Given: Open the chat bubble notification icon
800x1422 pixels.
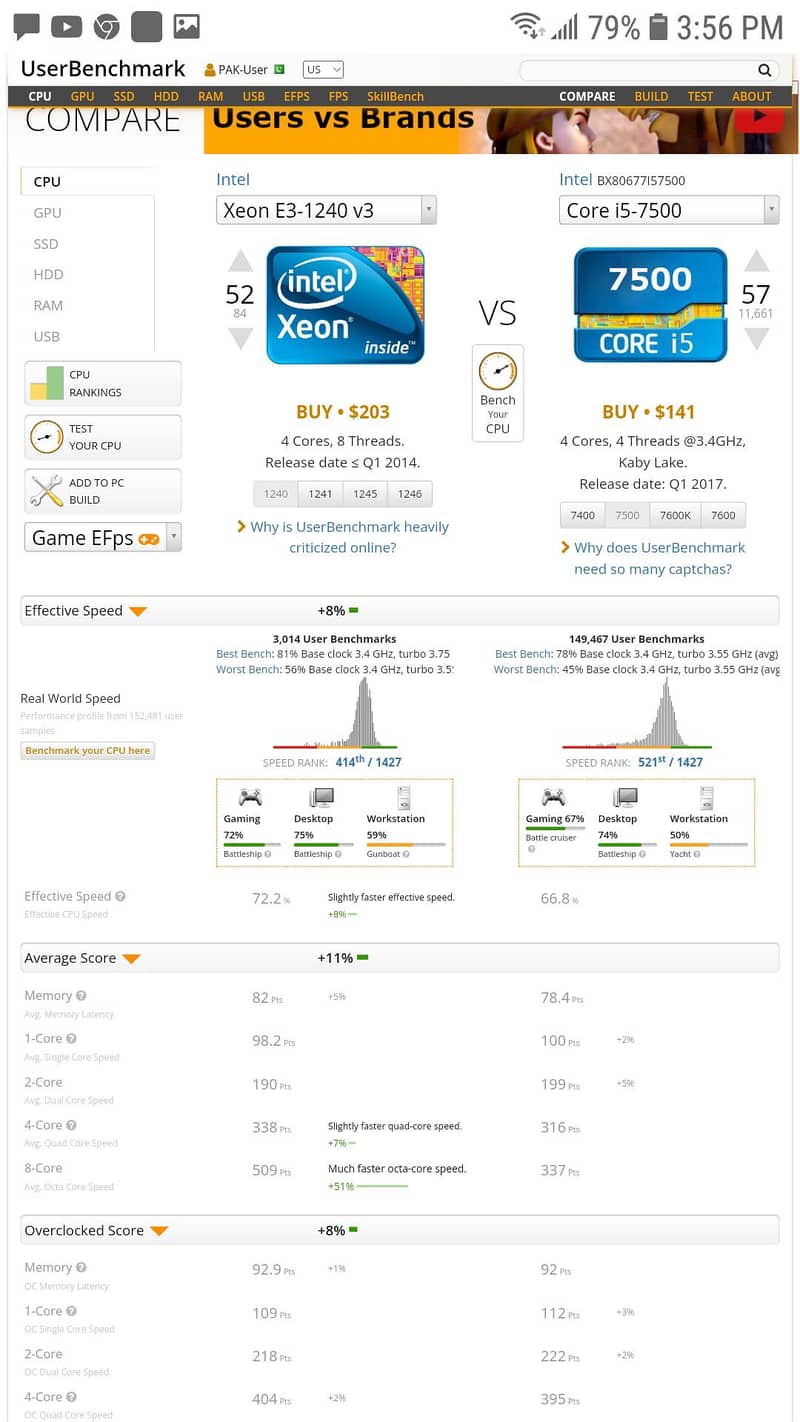Looking at the screenshot, I should pyautogui.click(x=27, y=26).
